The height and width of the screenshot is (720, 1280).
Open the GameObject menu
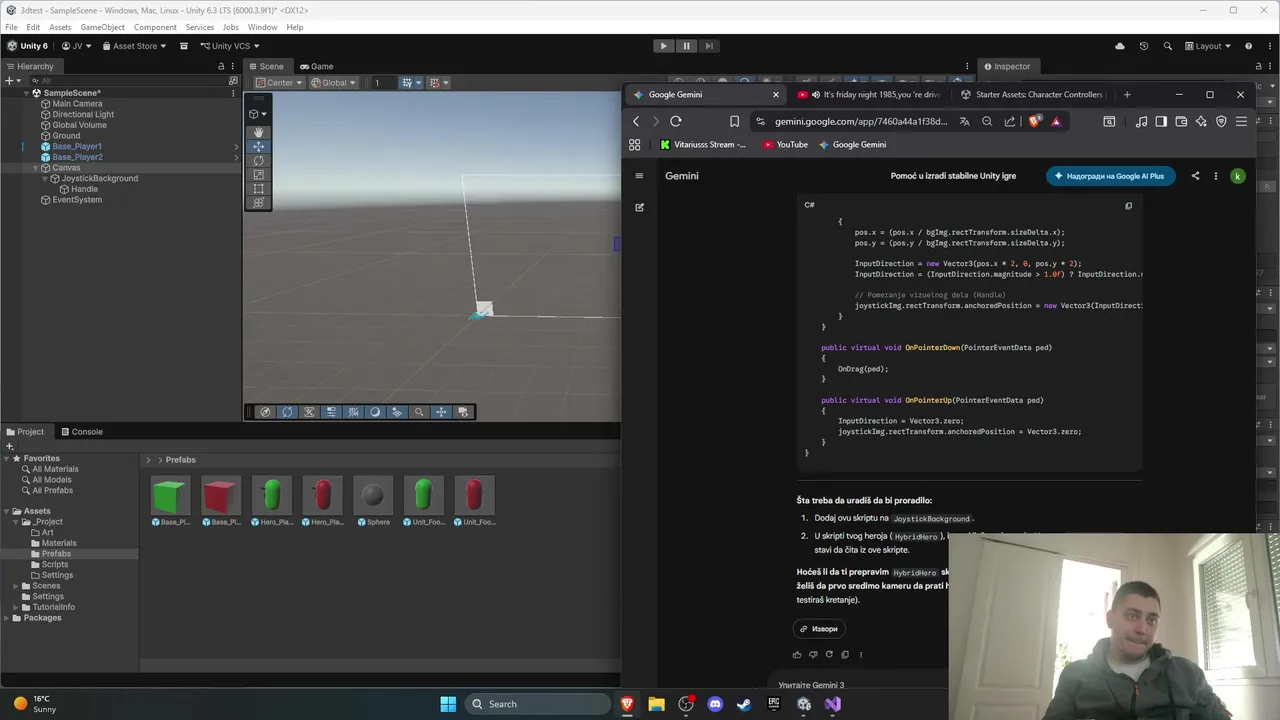100,27
